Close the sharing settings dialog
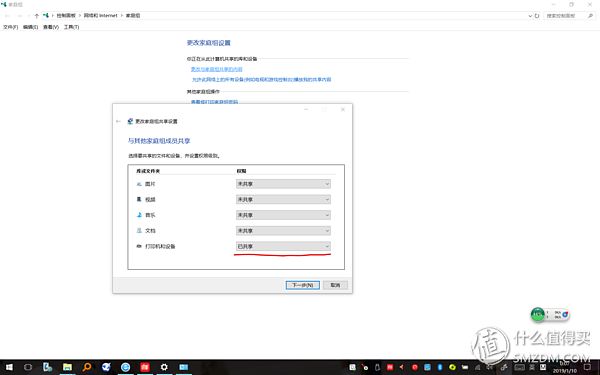This screenshot has width=600, height=375. click(343, 109)
